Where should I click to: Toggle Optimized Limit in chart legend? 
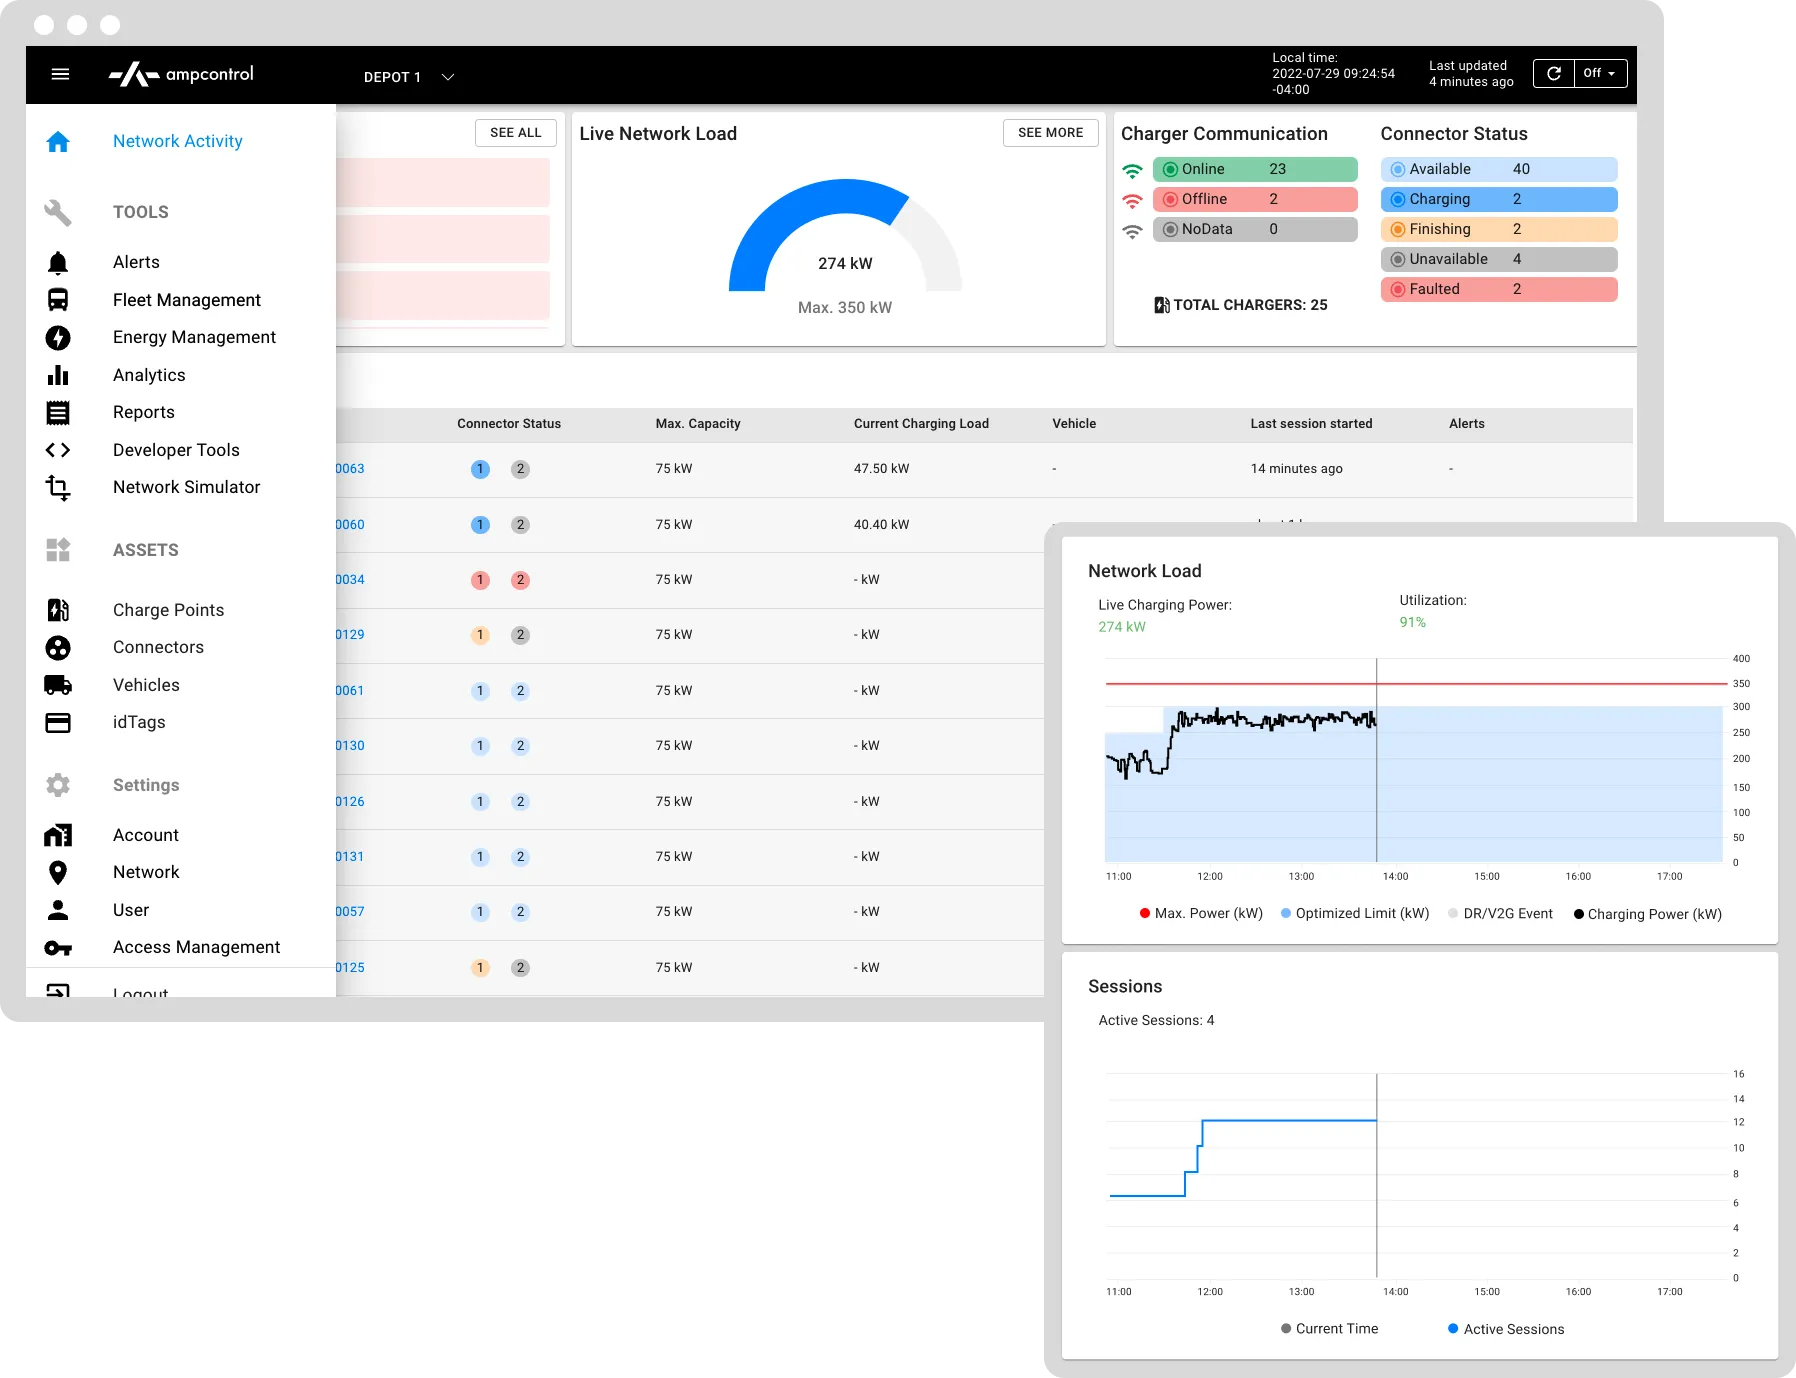pyautogui.click(x=1355, y=913)
